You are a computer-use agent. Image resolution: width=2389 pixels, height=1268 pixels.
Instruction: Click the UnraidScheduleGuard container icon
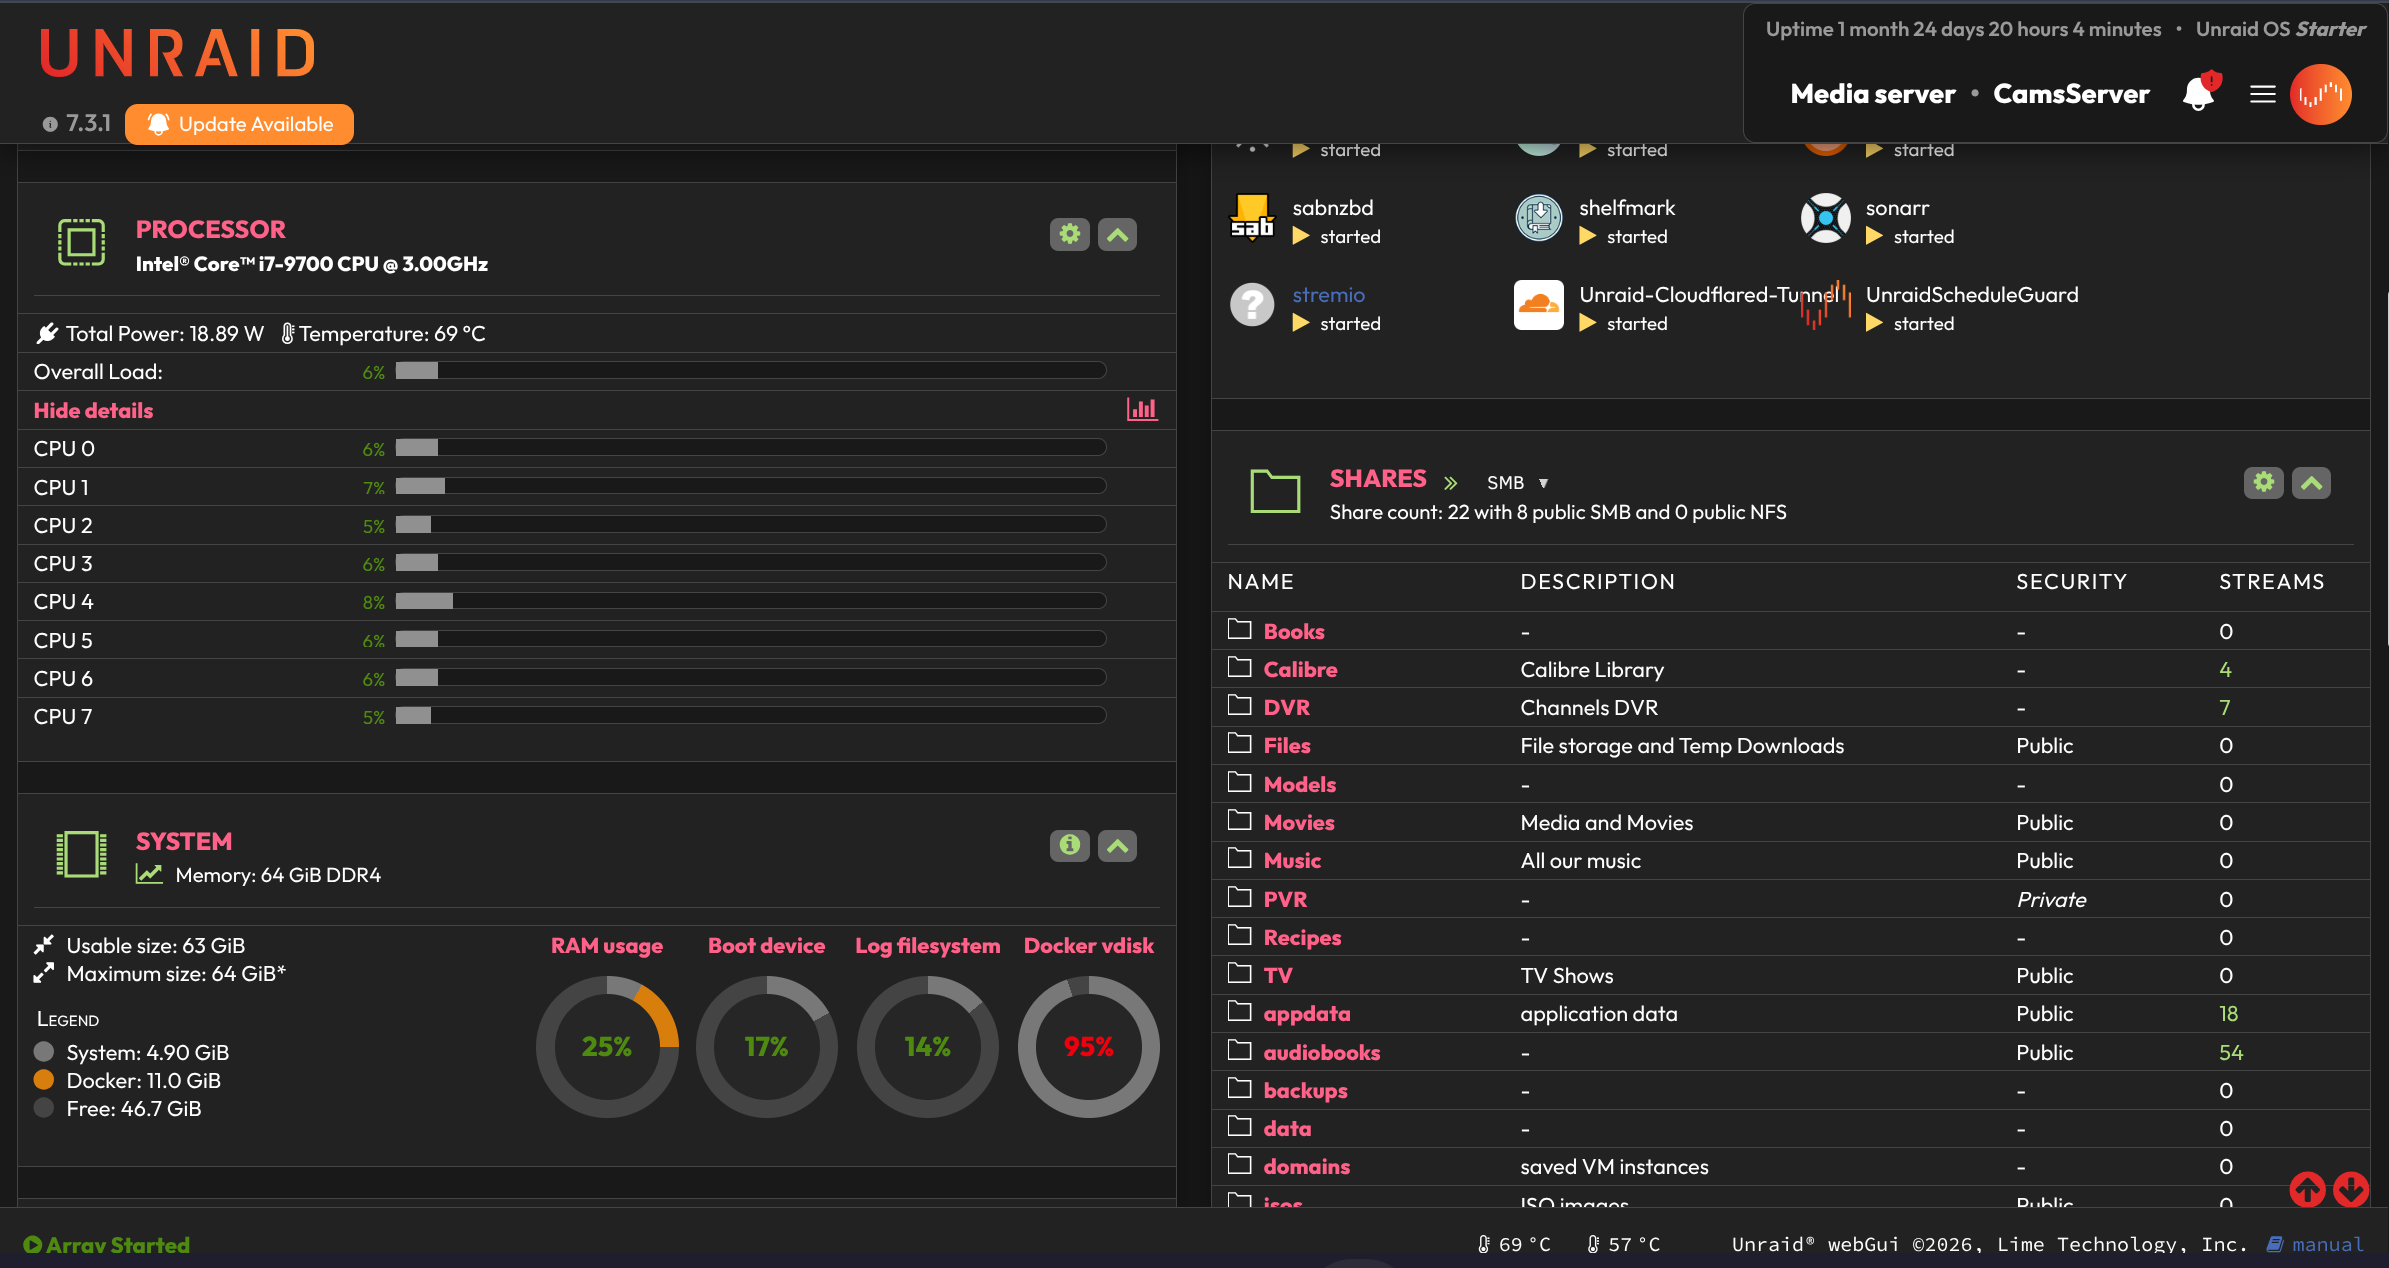pyautogui.click(x=1826, y=305)
